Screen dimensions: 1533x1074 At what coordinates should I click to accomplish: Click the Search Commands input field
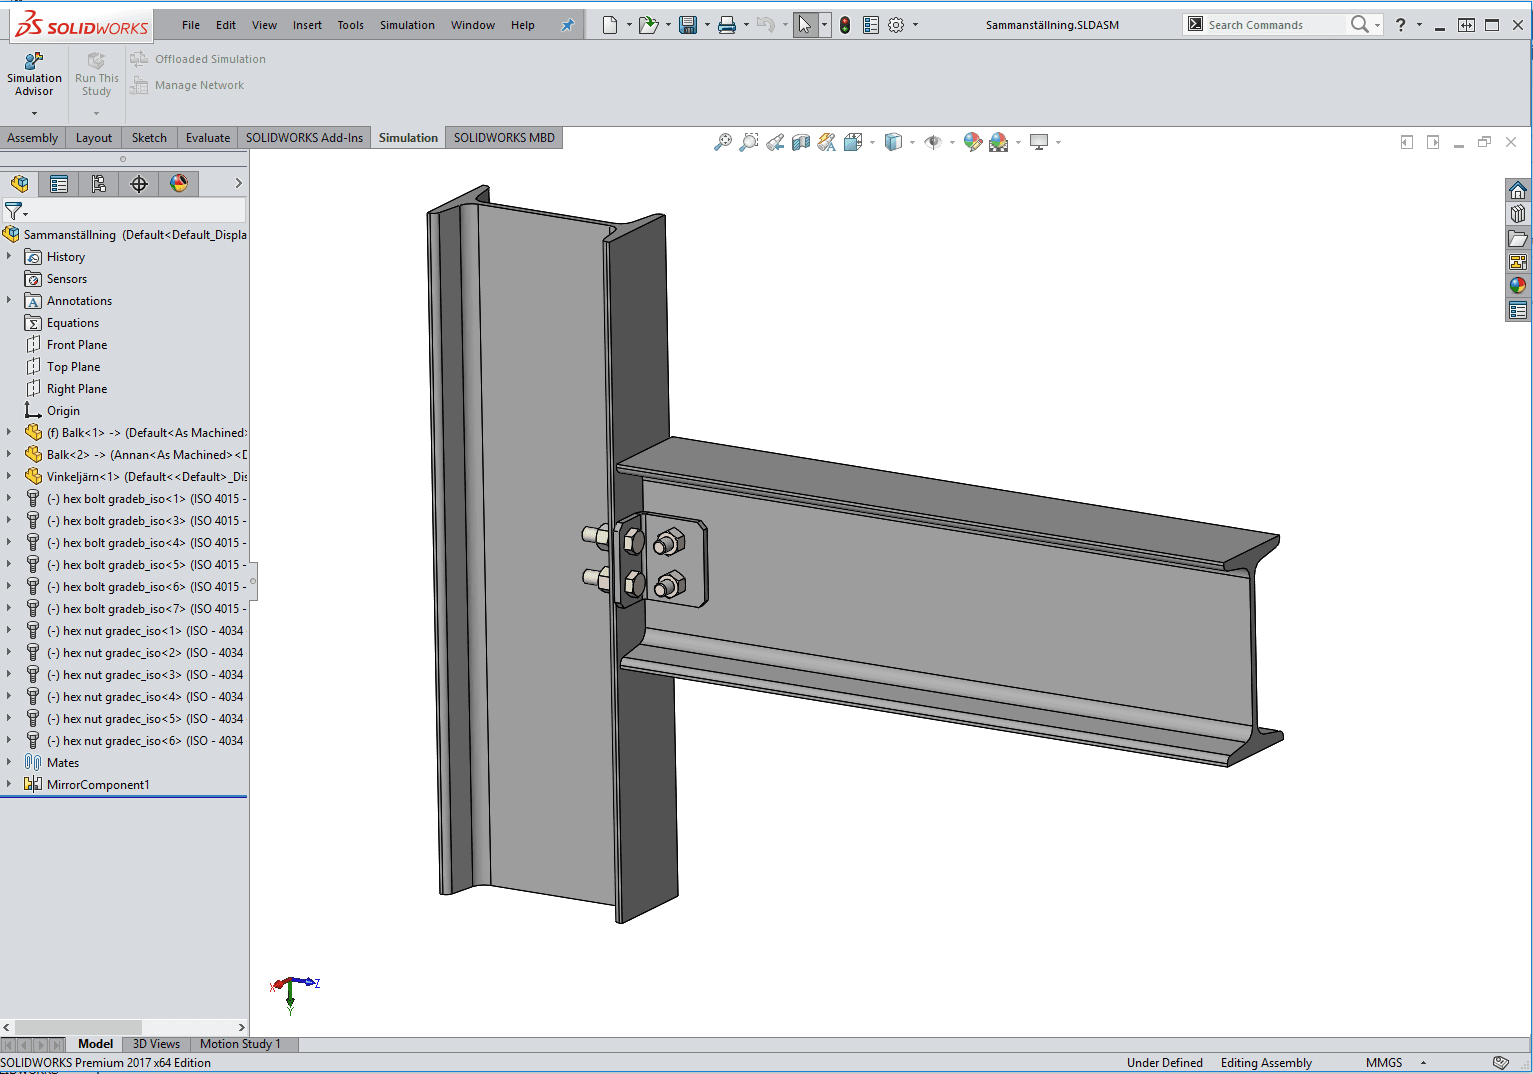point(1270,25)
